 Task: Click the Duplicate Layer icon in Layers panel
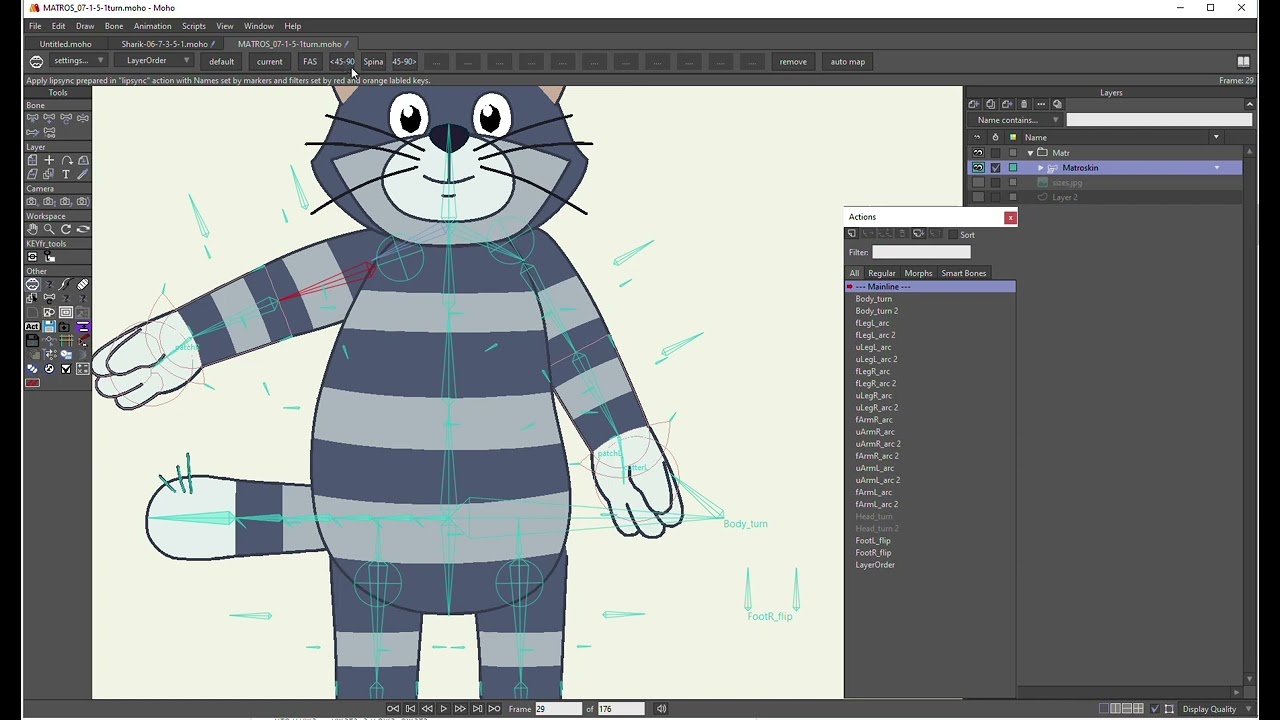[x=990, y=104]
